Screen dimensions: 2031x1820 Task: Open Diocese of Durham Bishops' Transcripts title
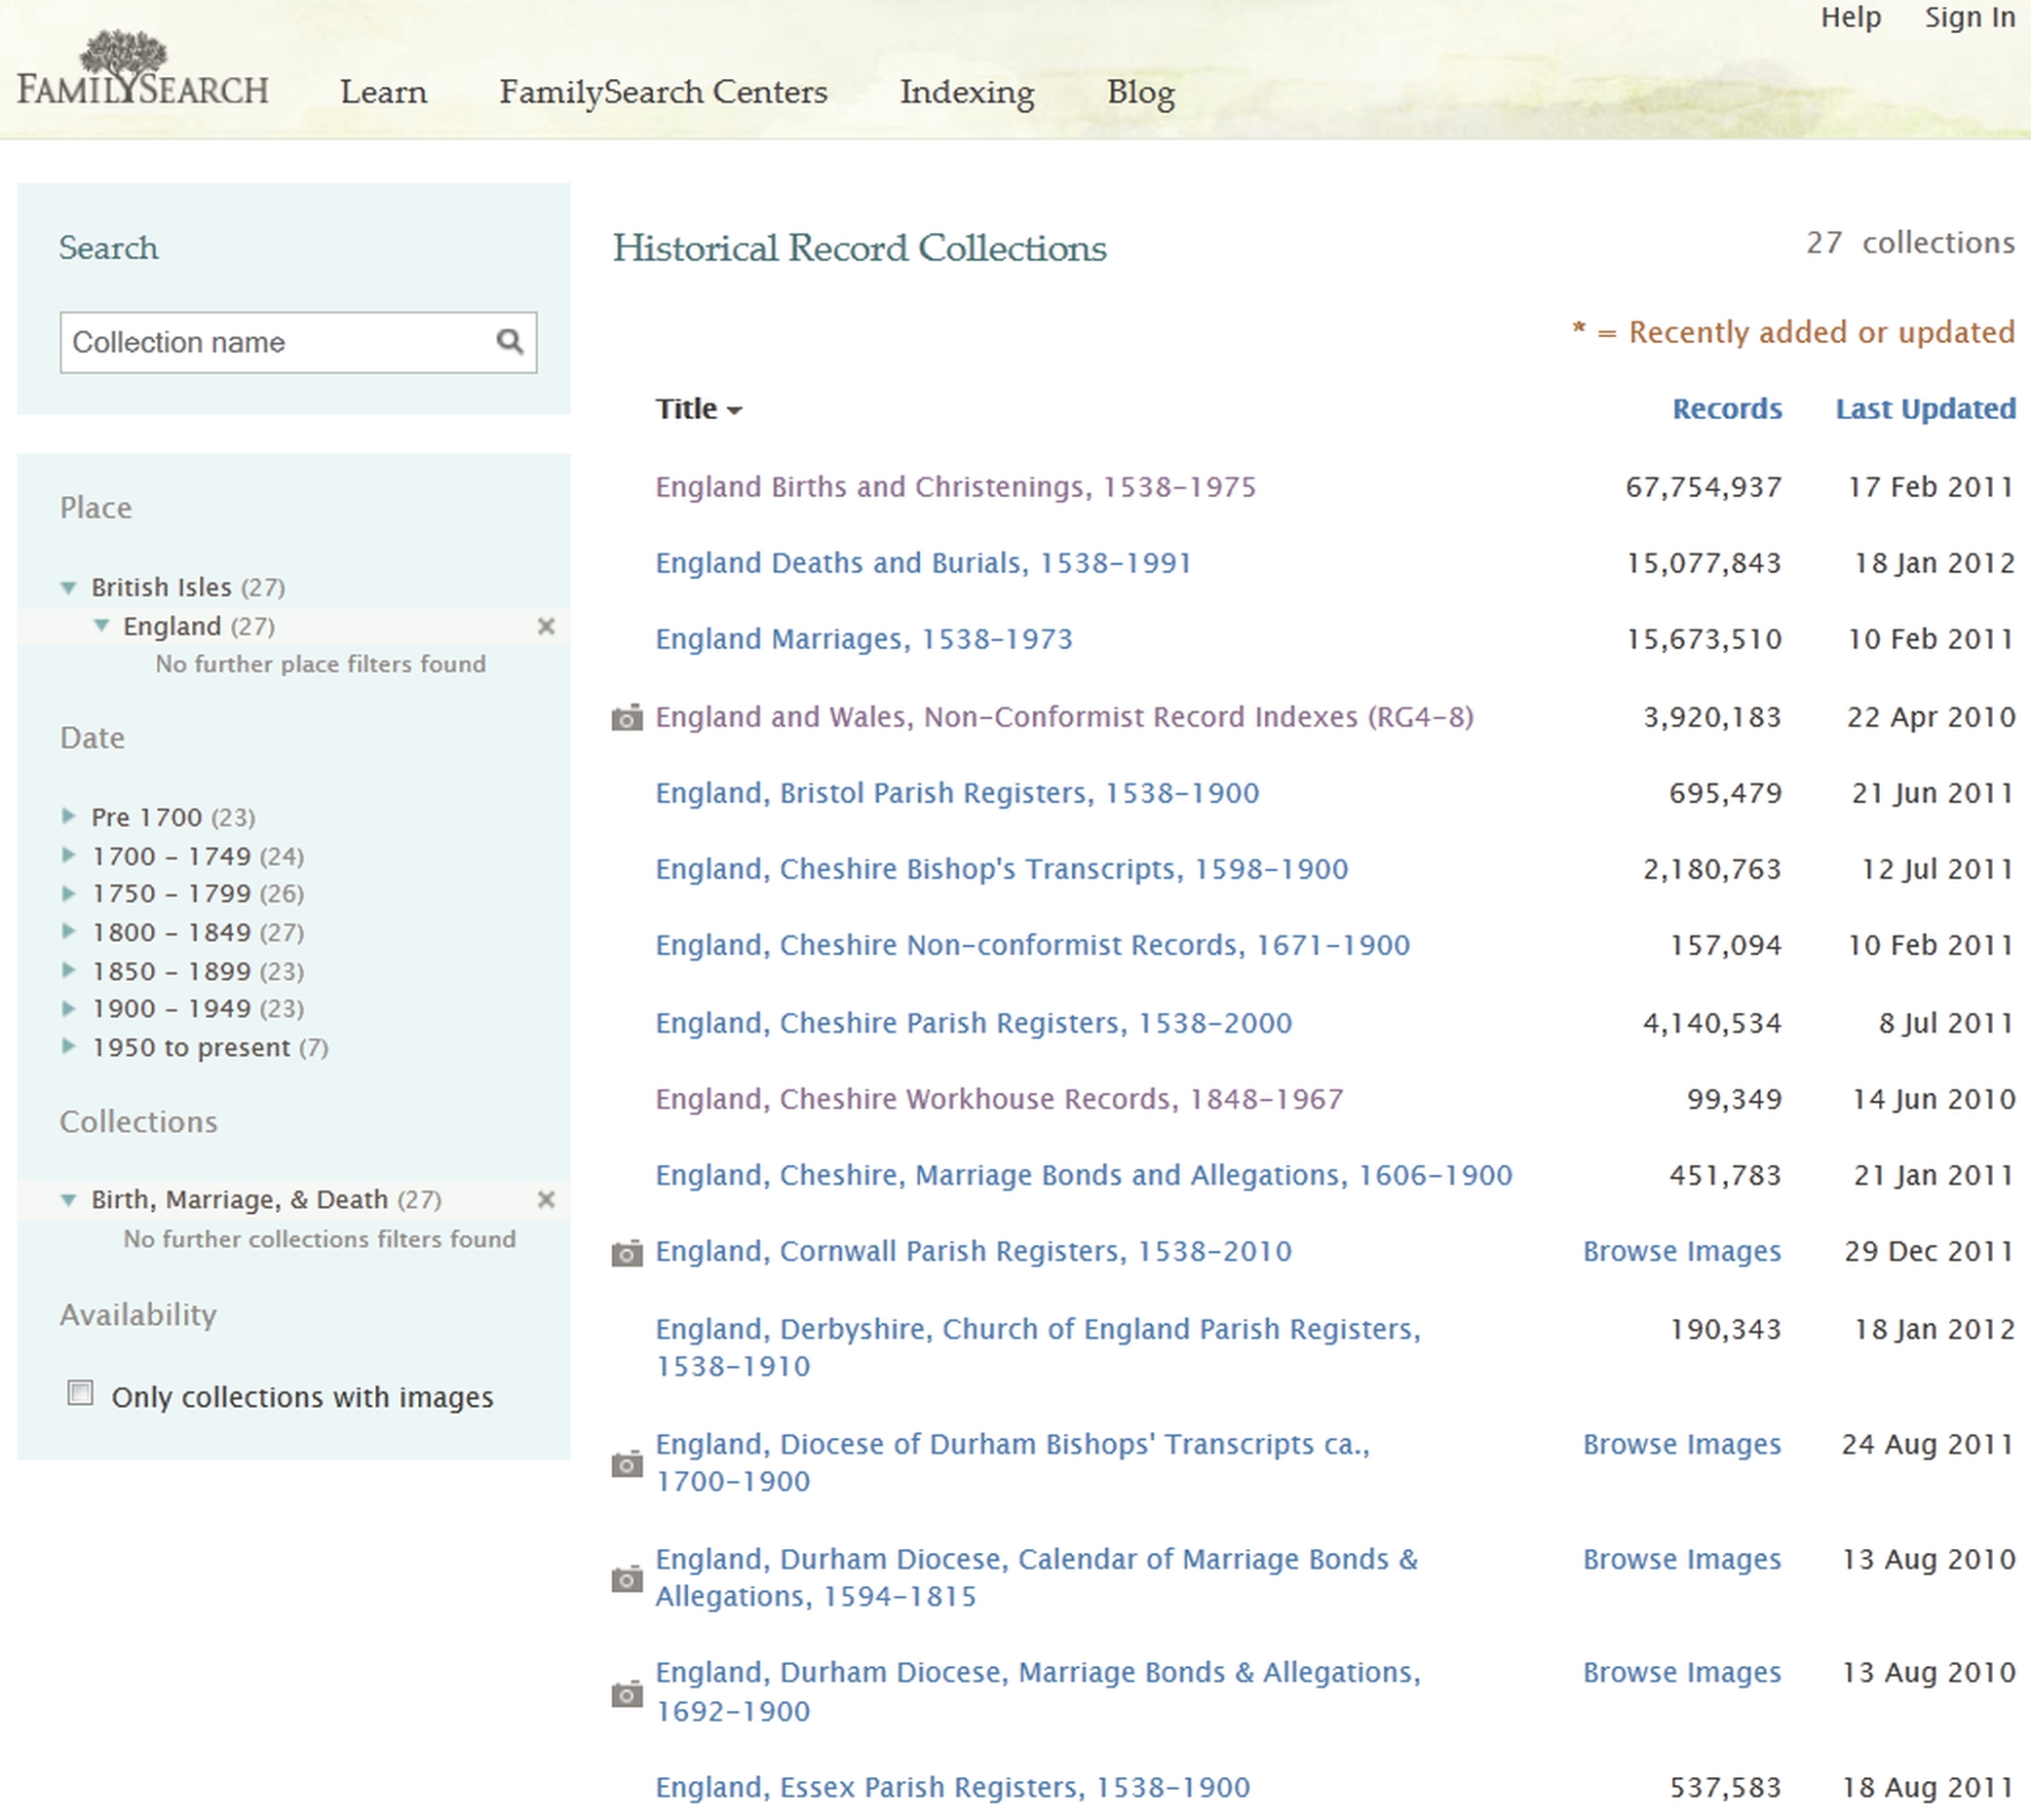pyautogui.click(x=1013, y=1462)
